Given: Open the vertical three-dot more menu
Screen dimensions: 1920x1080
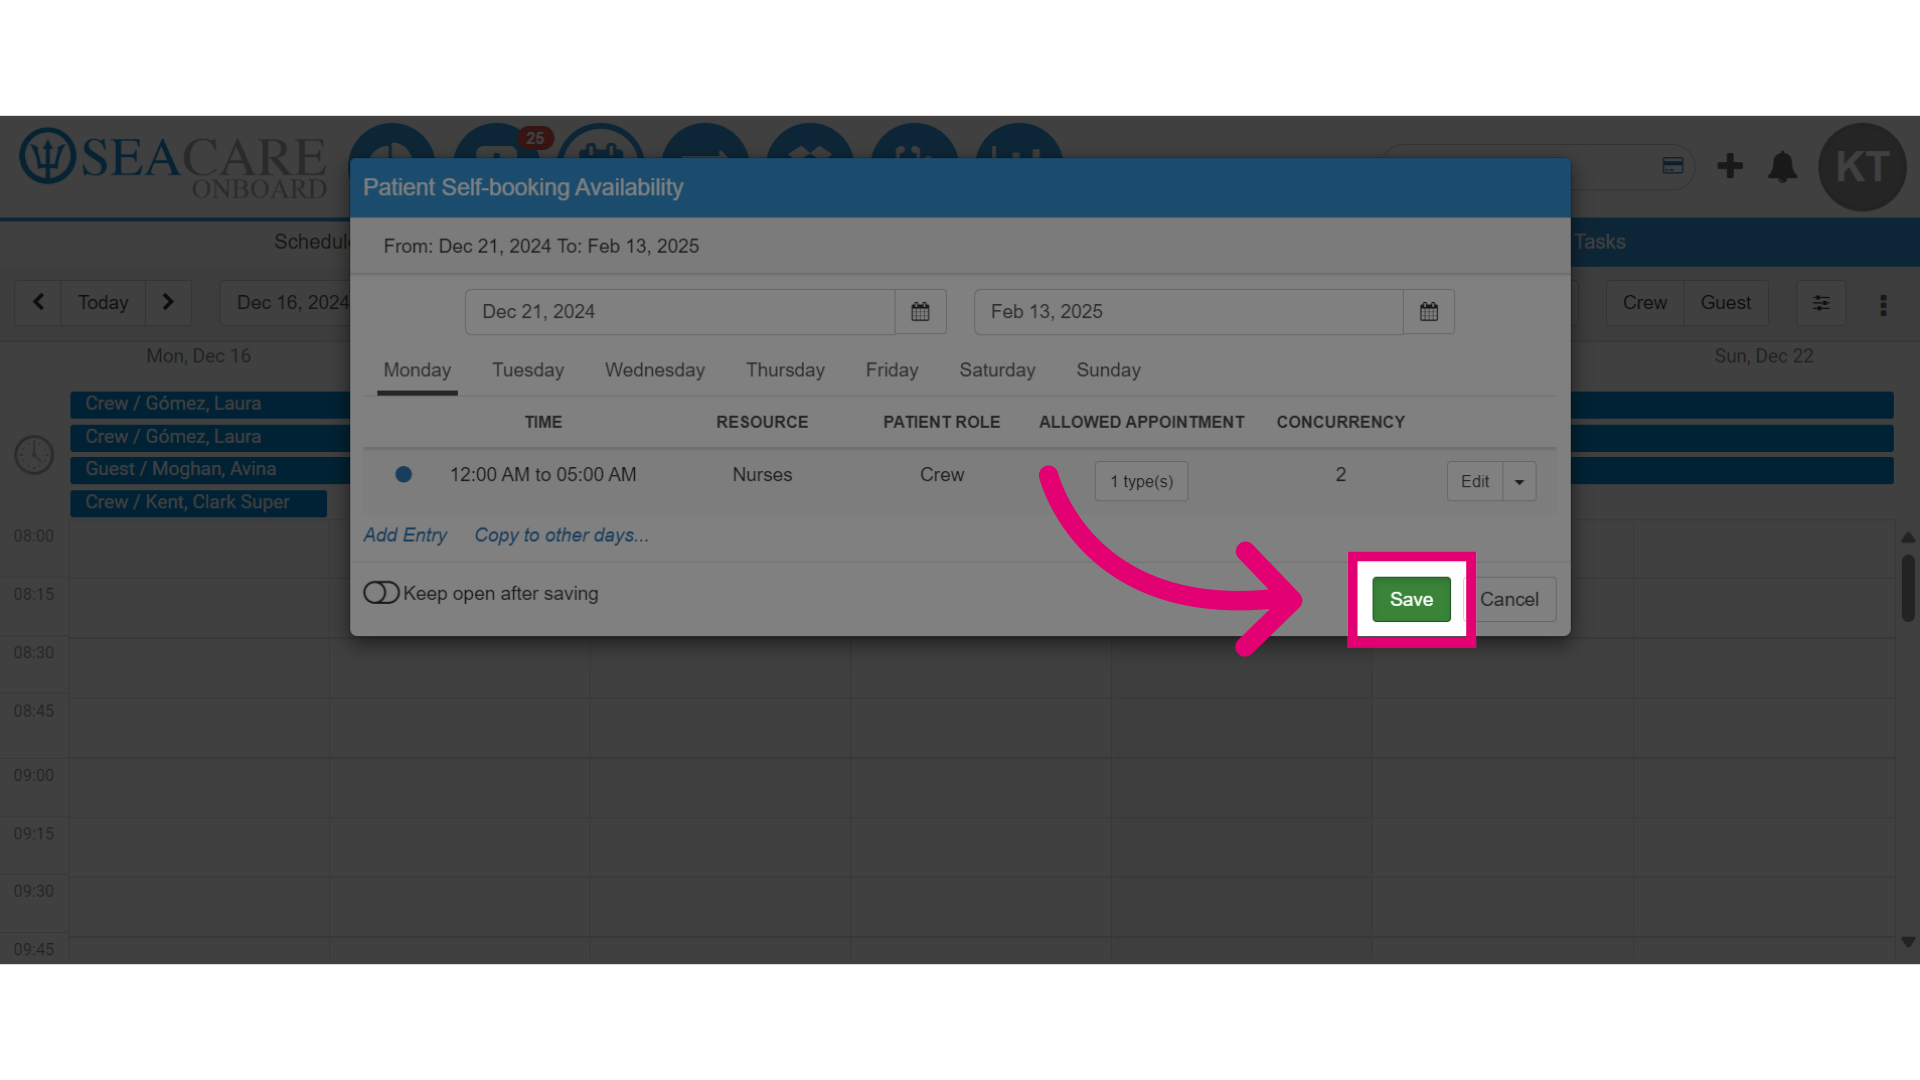Looking at the screenshot, I should click(1883, 305).
